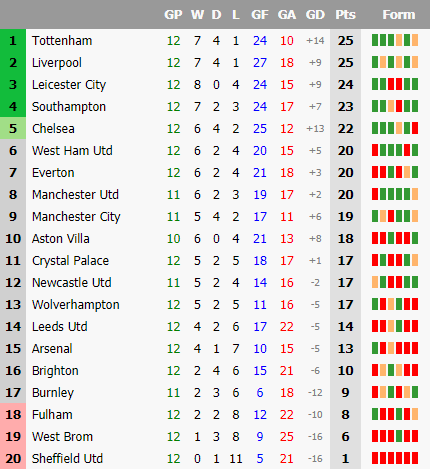
Task: Select the Form column header
Action: 399,15
